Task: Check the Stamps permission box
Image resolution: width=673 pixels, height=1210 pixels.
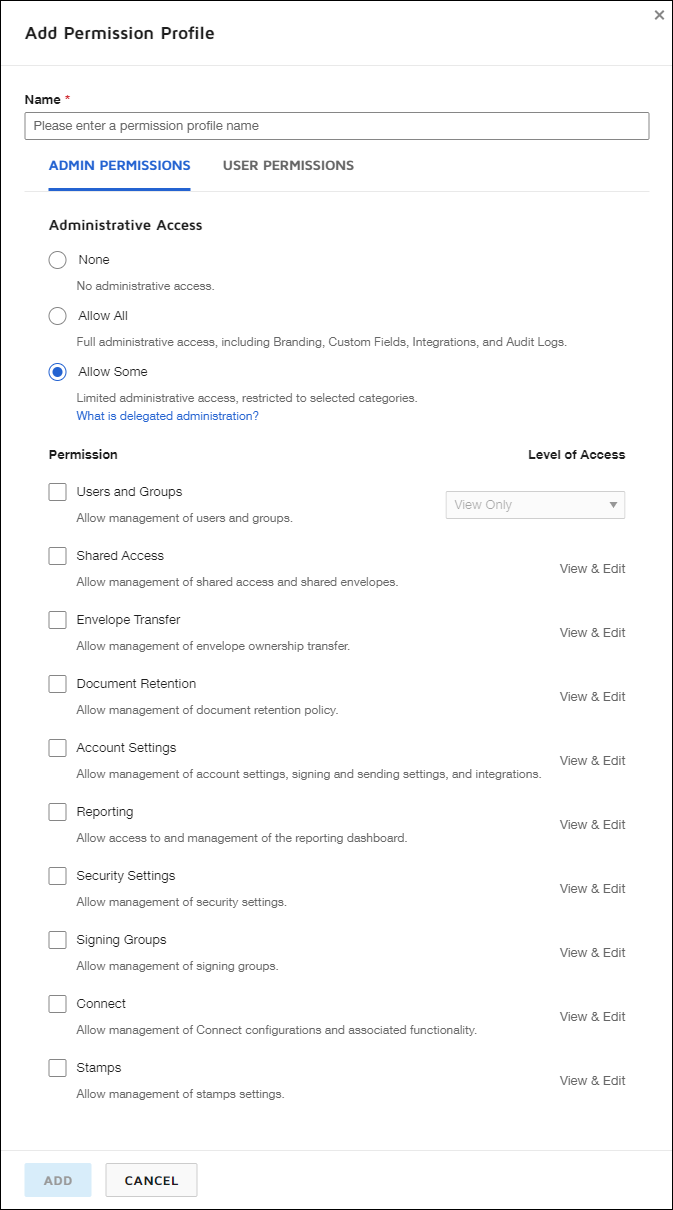Action: point(57,1067)
